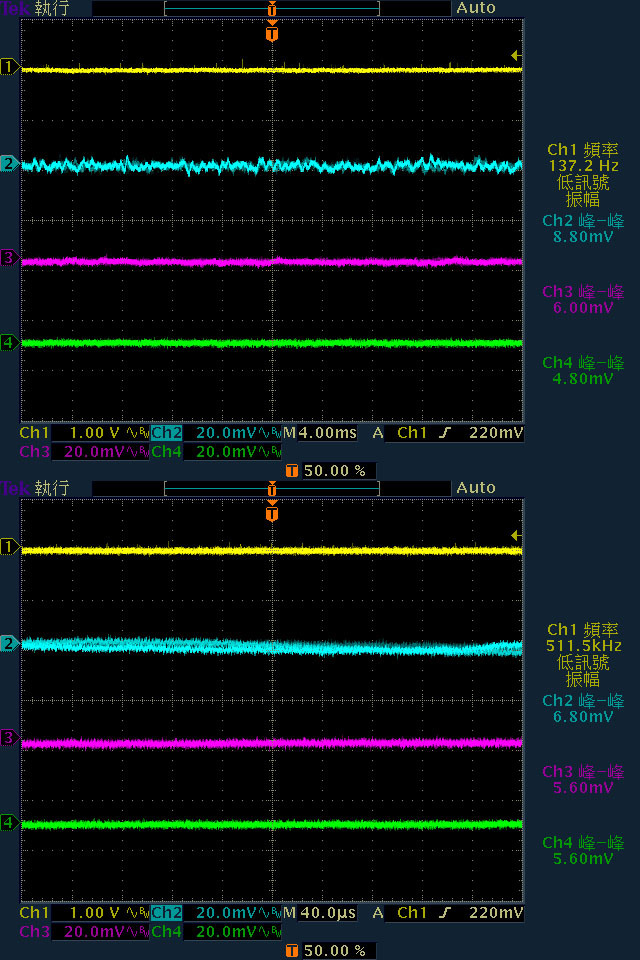
Task: Click record view bar above the 40.0µs capture
Action: [272, 489]
